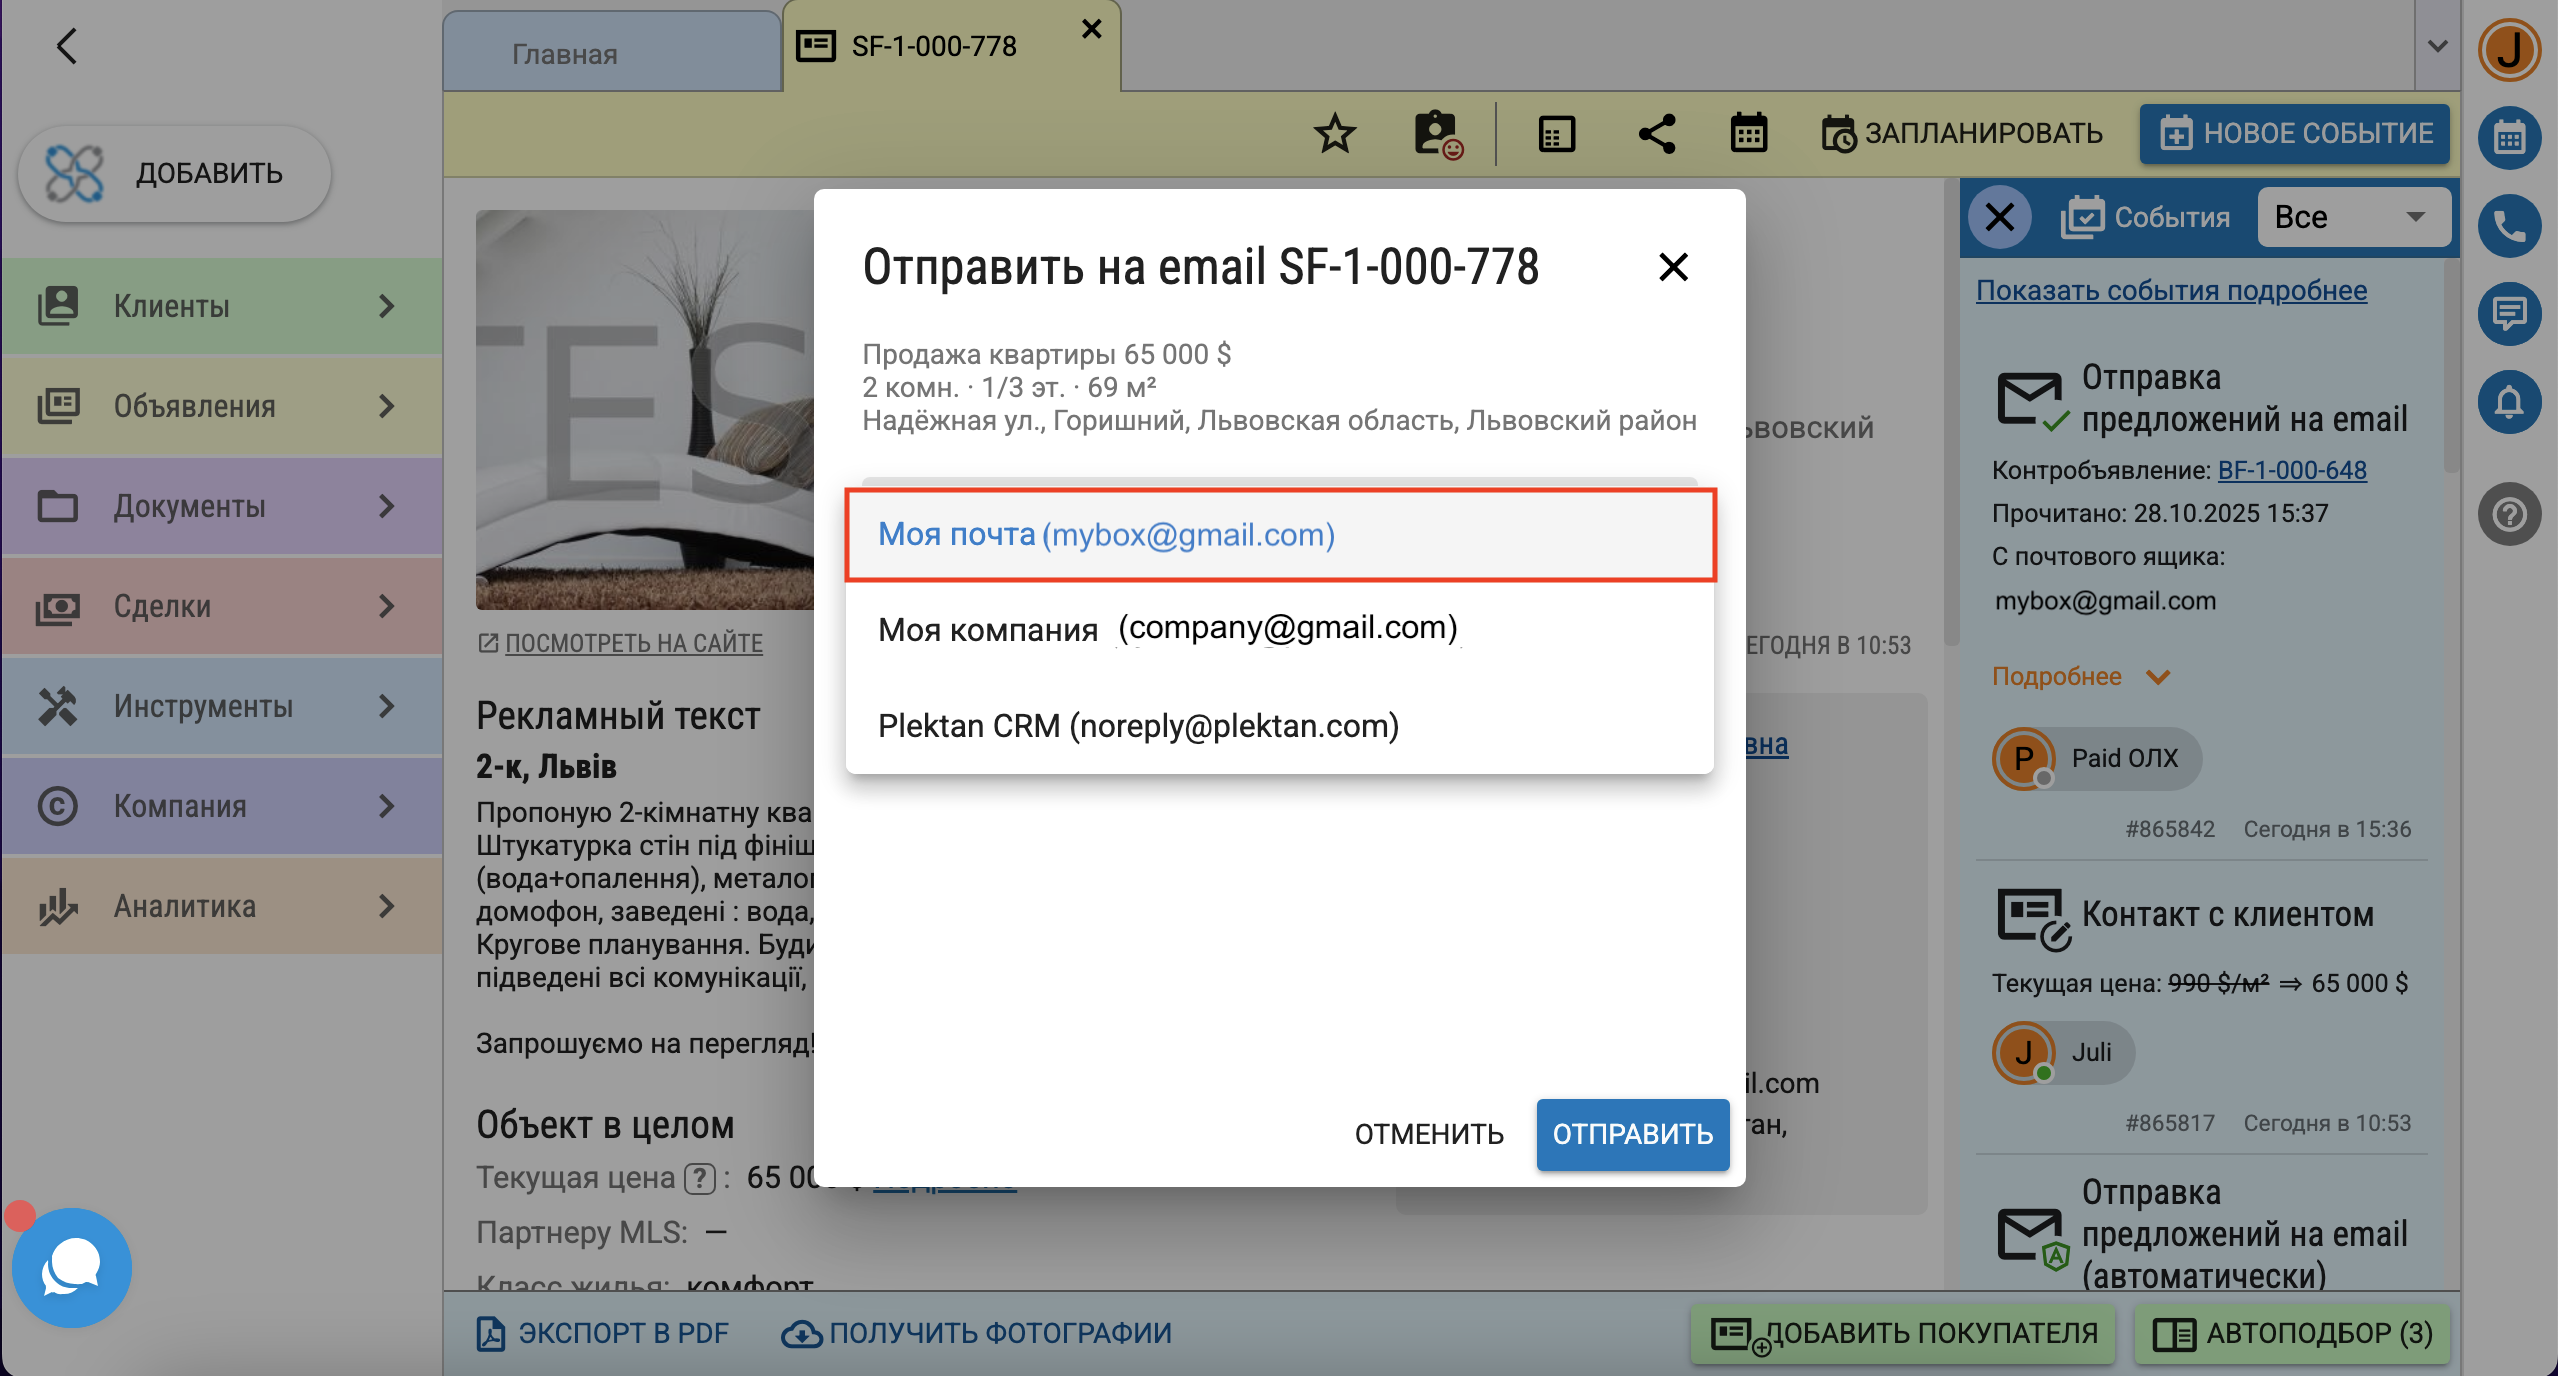
Task: Open notifications bell icon
Action: click(2509, 402)
